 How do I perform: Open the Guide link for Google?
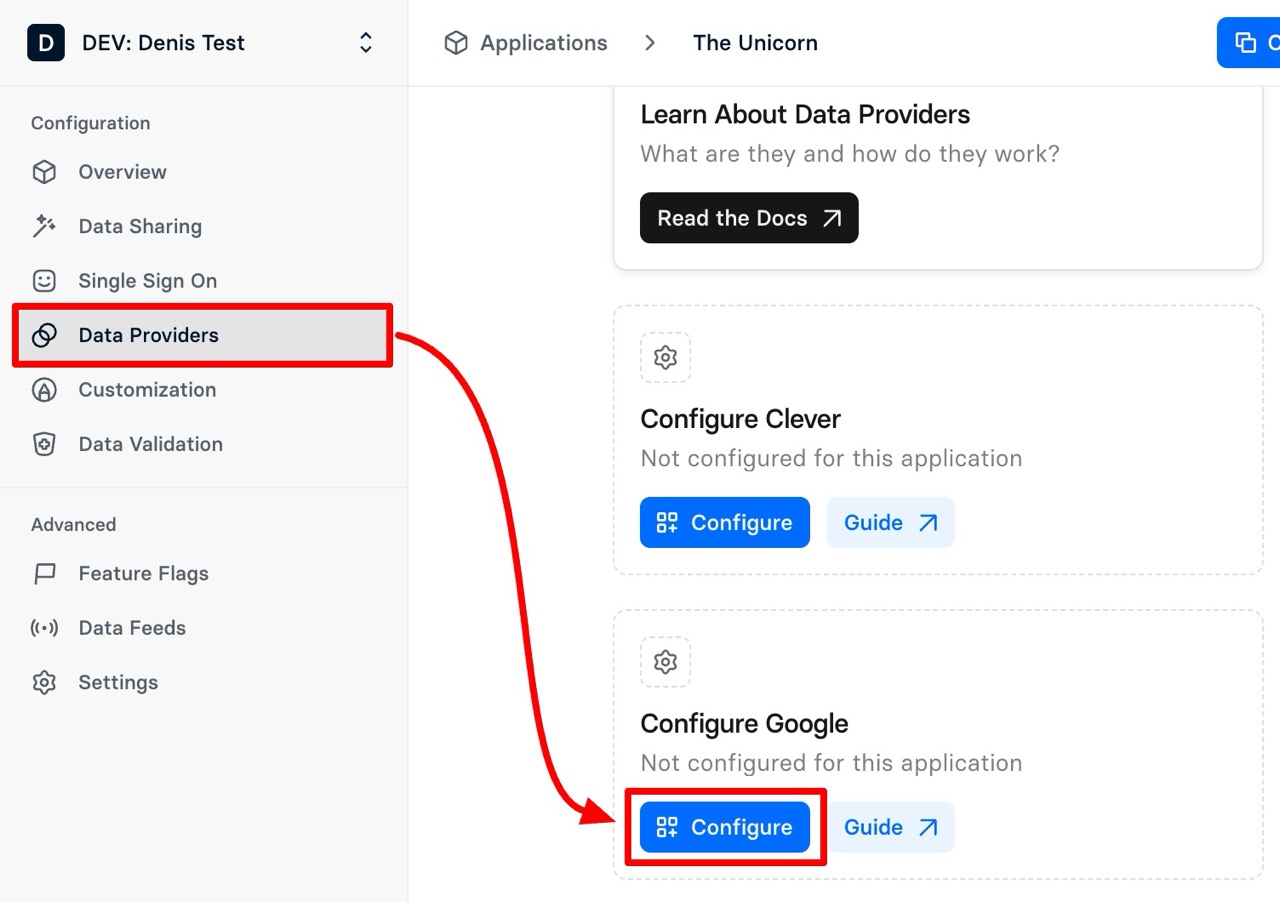[890, 827]
